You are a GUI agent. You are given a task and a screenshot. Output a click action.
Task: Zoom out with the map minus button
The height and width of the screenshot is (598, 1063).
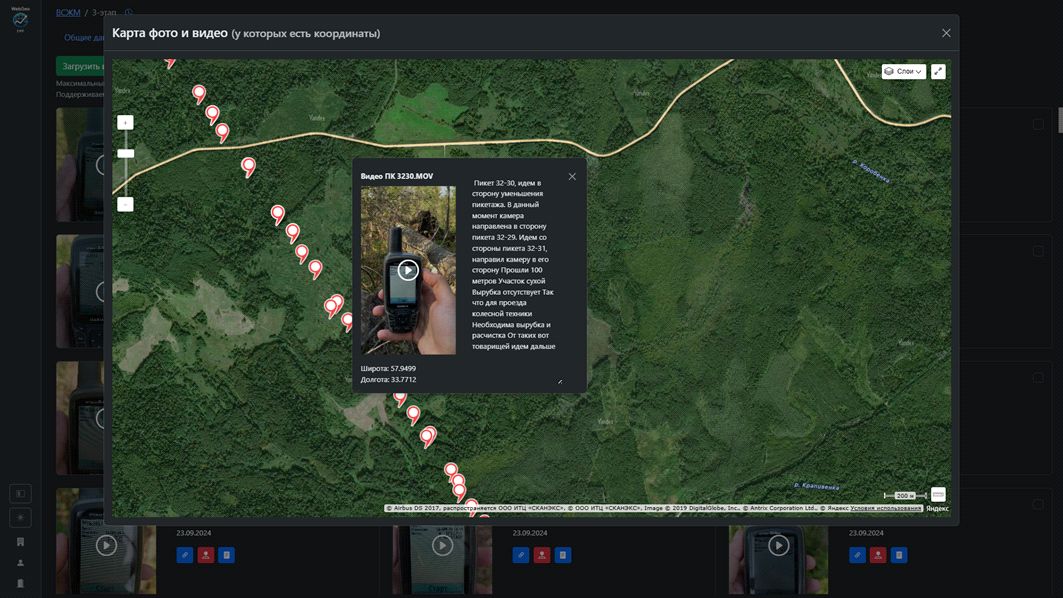(125, 204)
